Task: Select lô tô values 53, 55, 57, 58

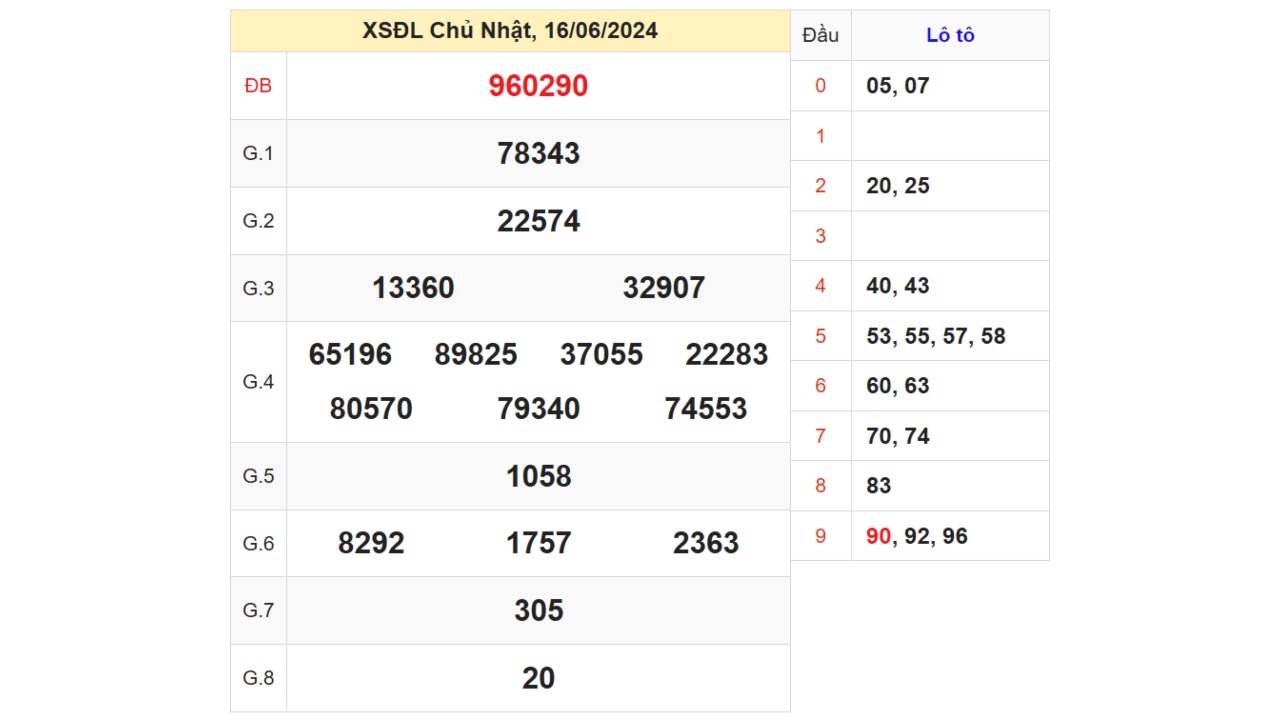Action: [935, 336]
